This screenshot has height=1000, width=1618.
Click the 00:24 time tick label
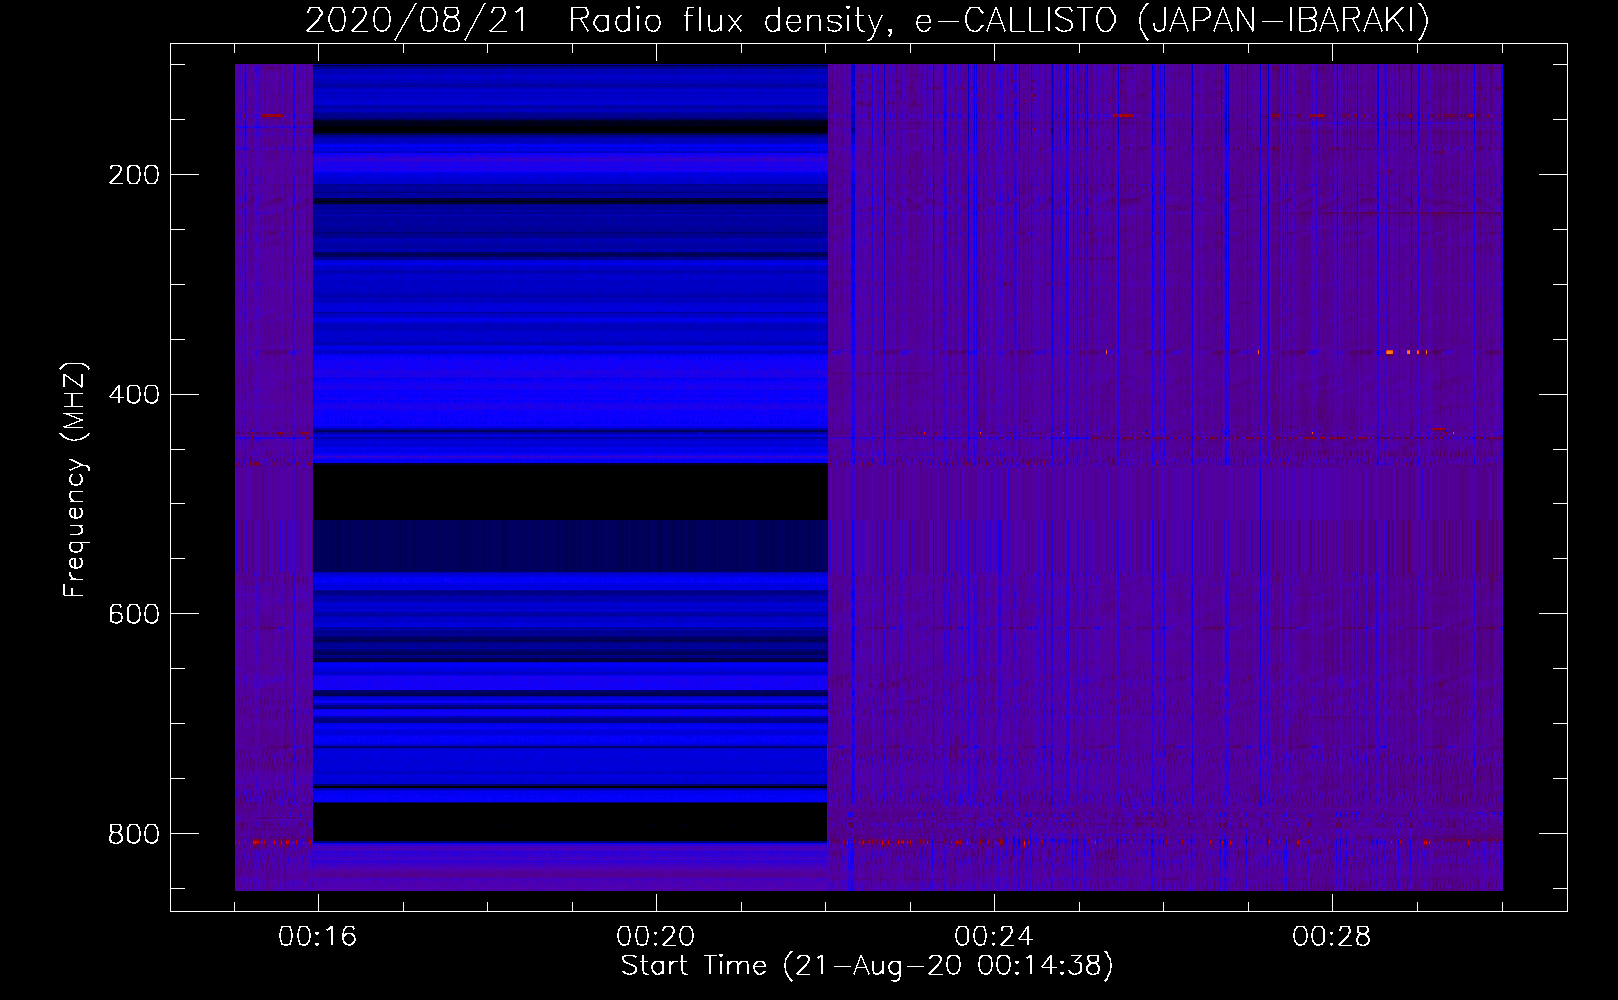click(x=994, y=937)
